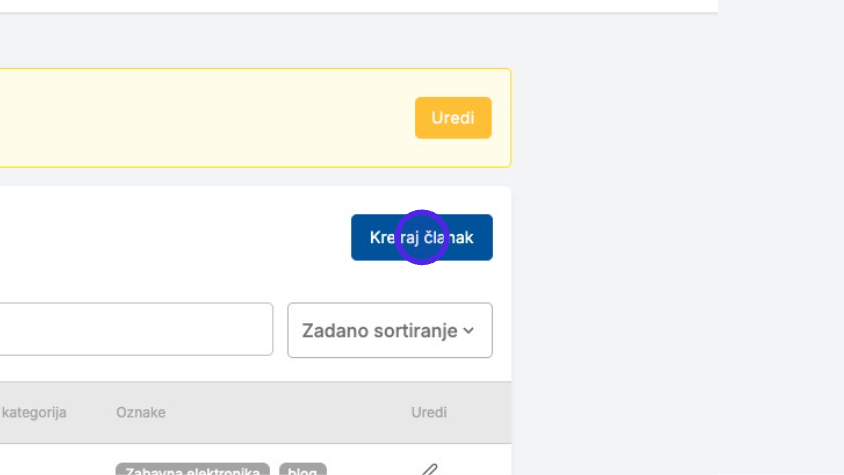Click the Oznake column header
This screenshot has width=844, height=475.
[x=141, y=413]
